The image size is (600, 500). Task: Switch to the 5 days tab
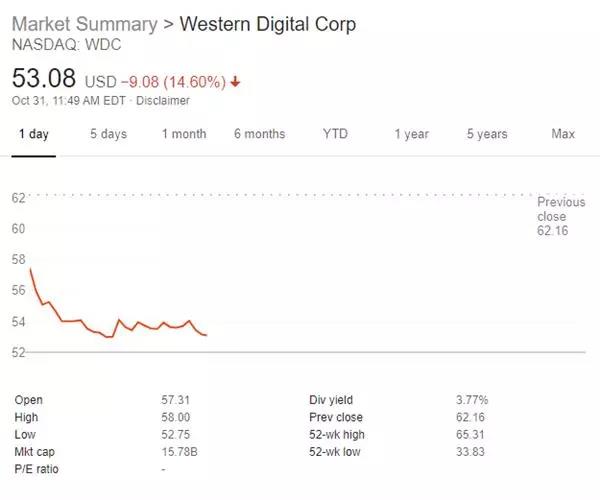[x=108, y=134]
